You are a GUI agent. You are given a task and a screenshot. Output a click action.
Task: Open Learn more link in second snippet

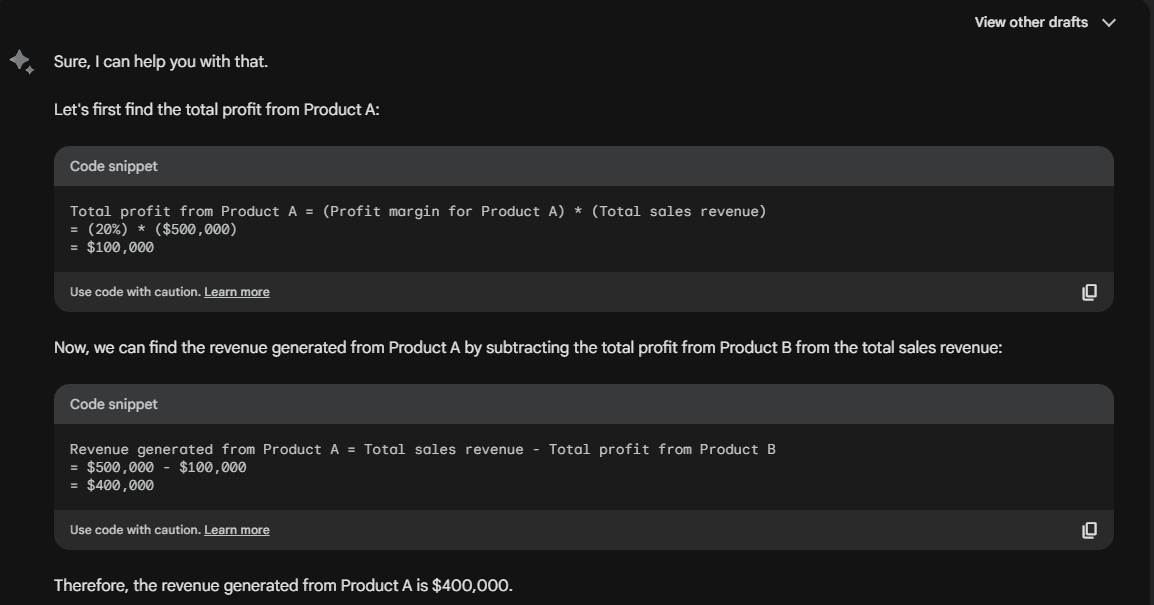tap(237, 530)
